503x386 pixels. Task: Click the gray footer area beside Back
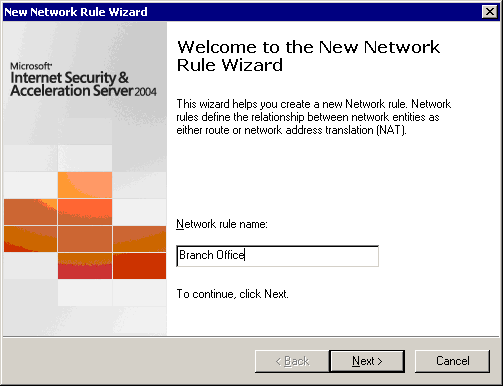pos(128,361)
